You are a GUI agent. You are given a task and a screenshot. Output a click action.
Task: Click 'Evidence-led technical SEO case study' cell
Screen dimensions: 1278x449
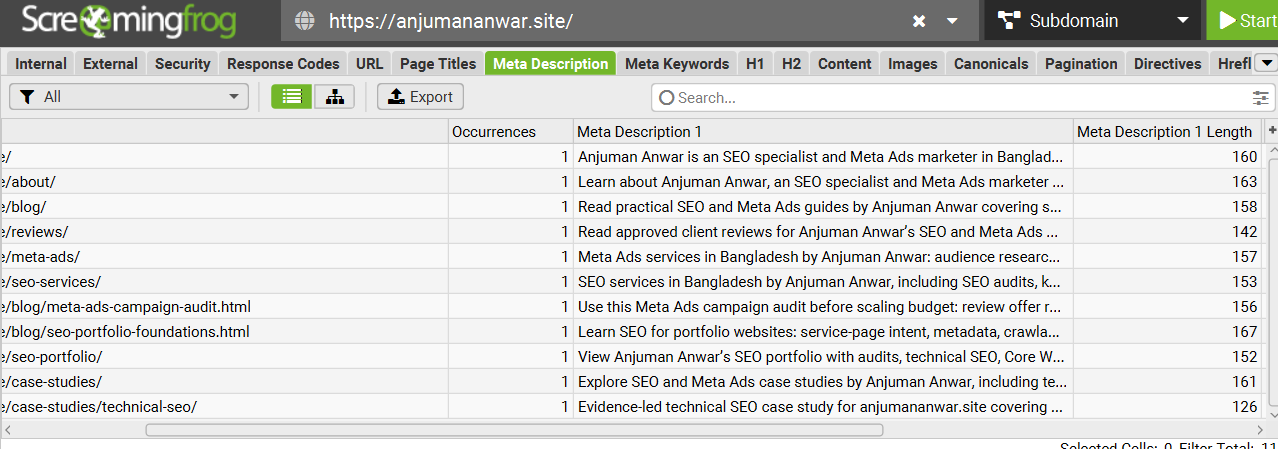[x=823, y=407]
